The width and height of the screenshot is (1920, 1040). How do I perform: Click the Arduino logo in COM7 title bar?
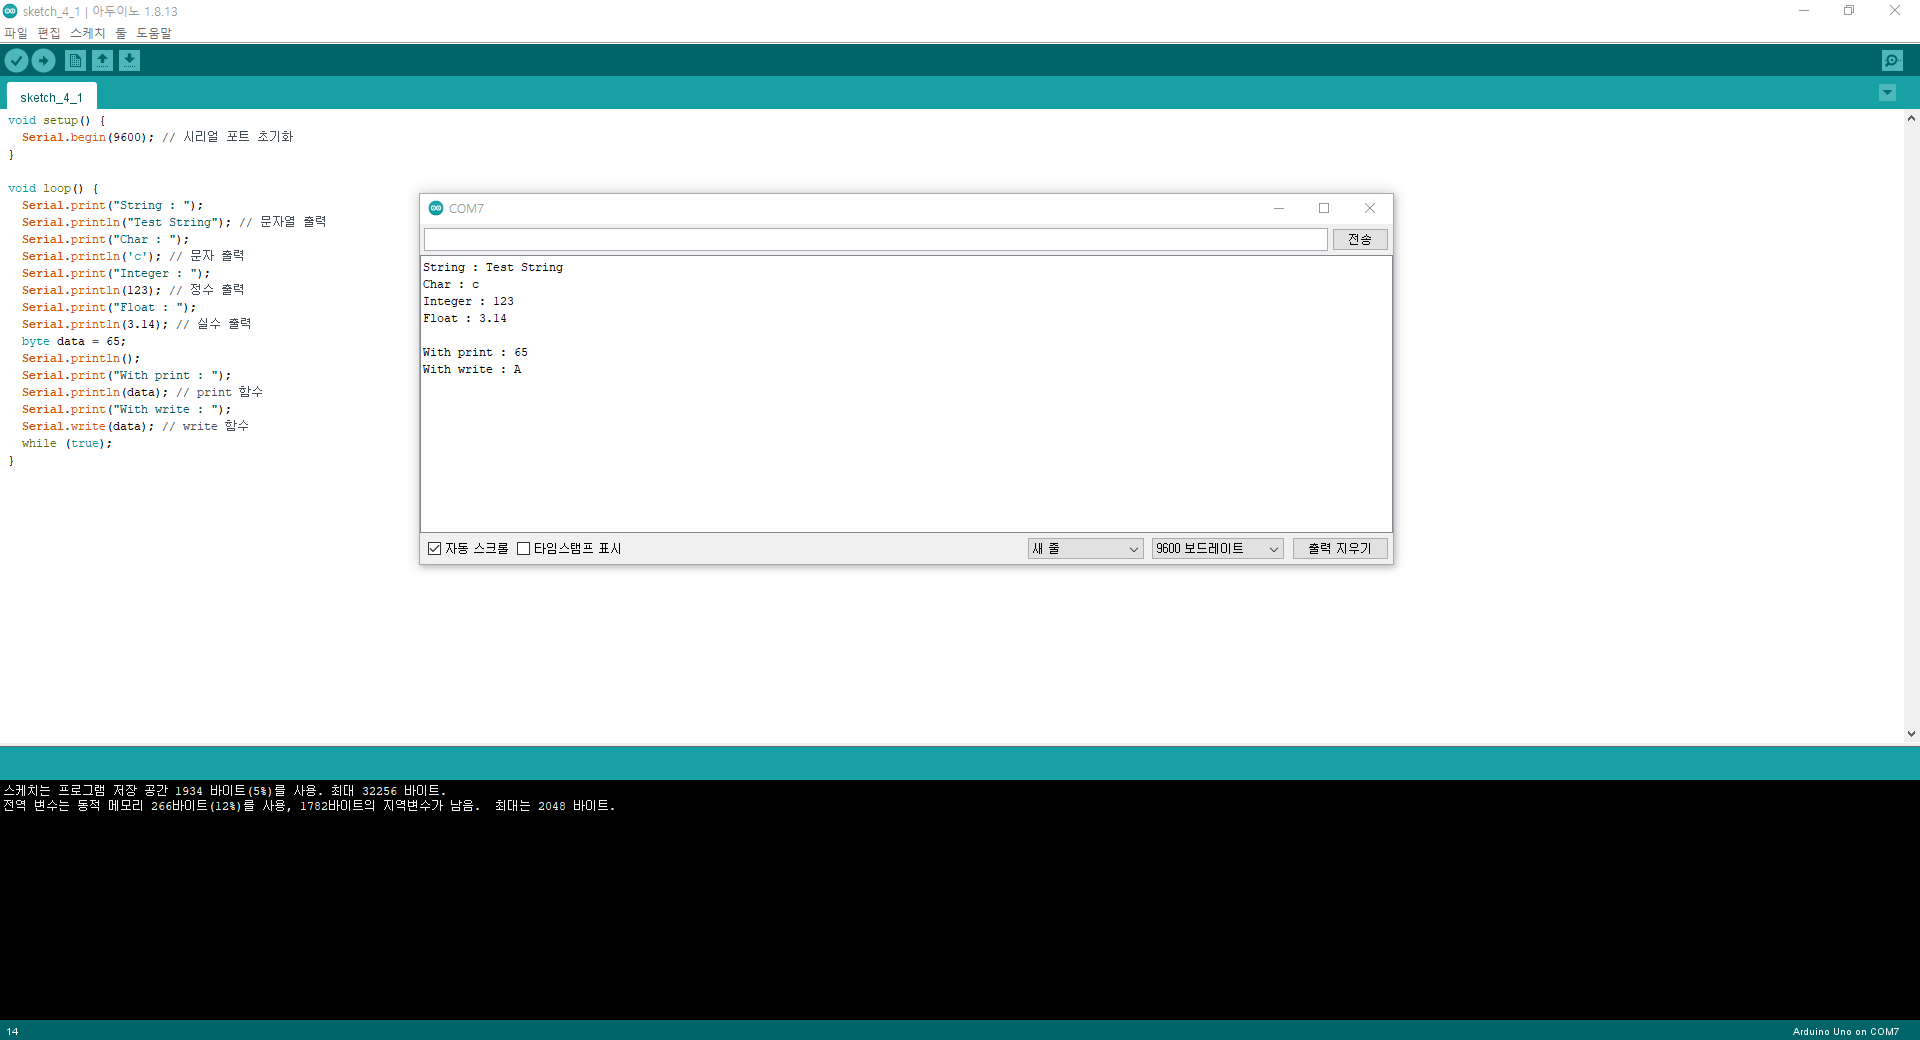pyautogui.click(x=436, y=208)
